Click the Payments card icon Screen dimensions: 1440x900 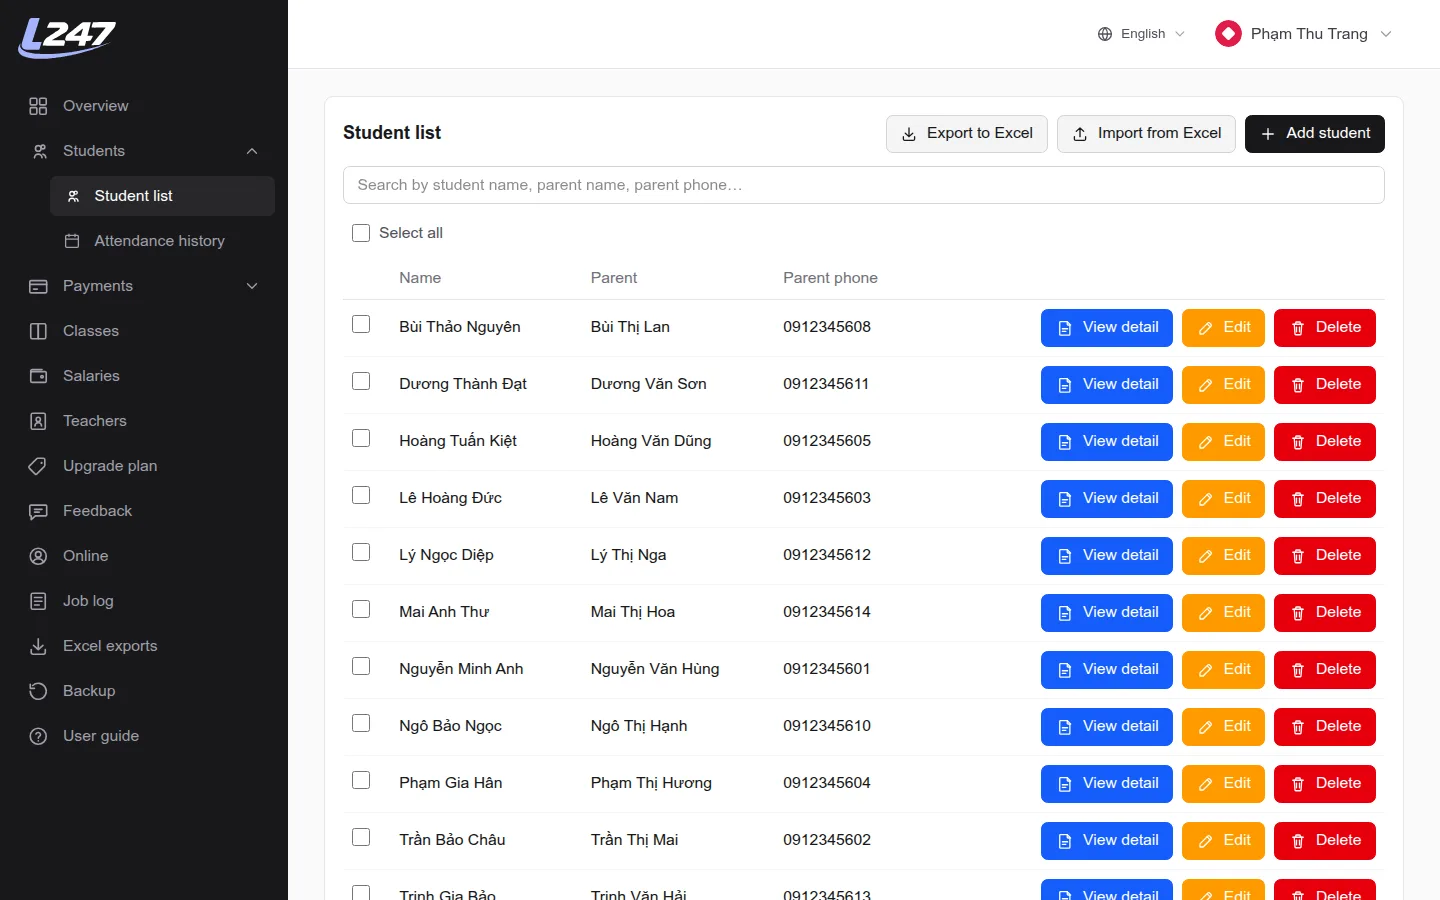pos(38,286)
